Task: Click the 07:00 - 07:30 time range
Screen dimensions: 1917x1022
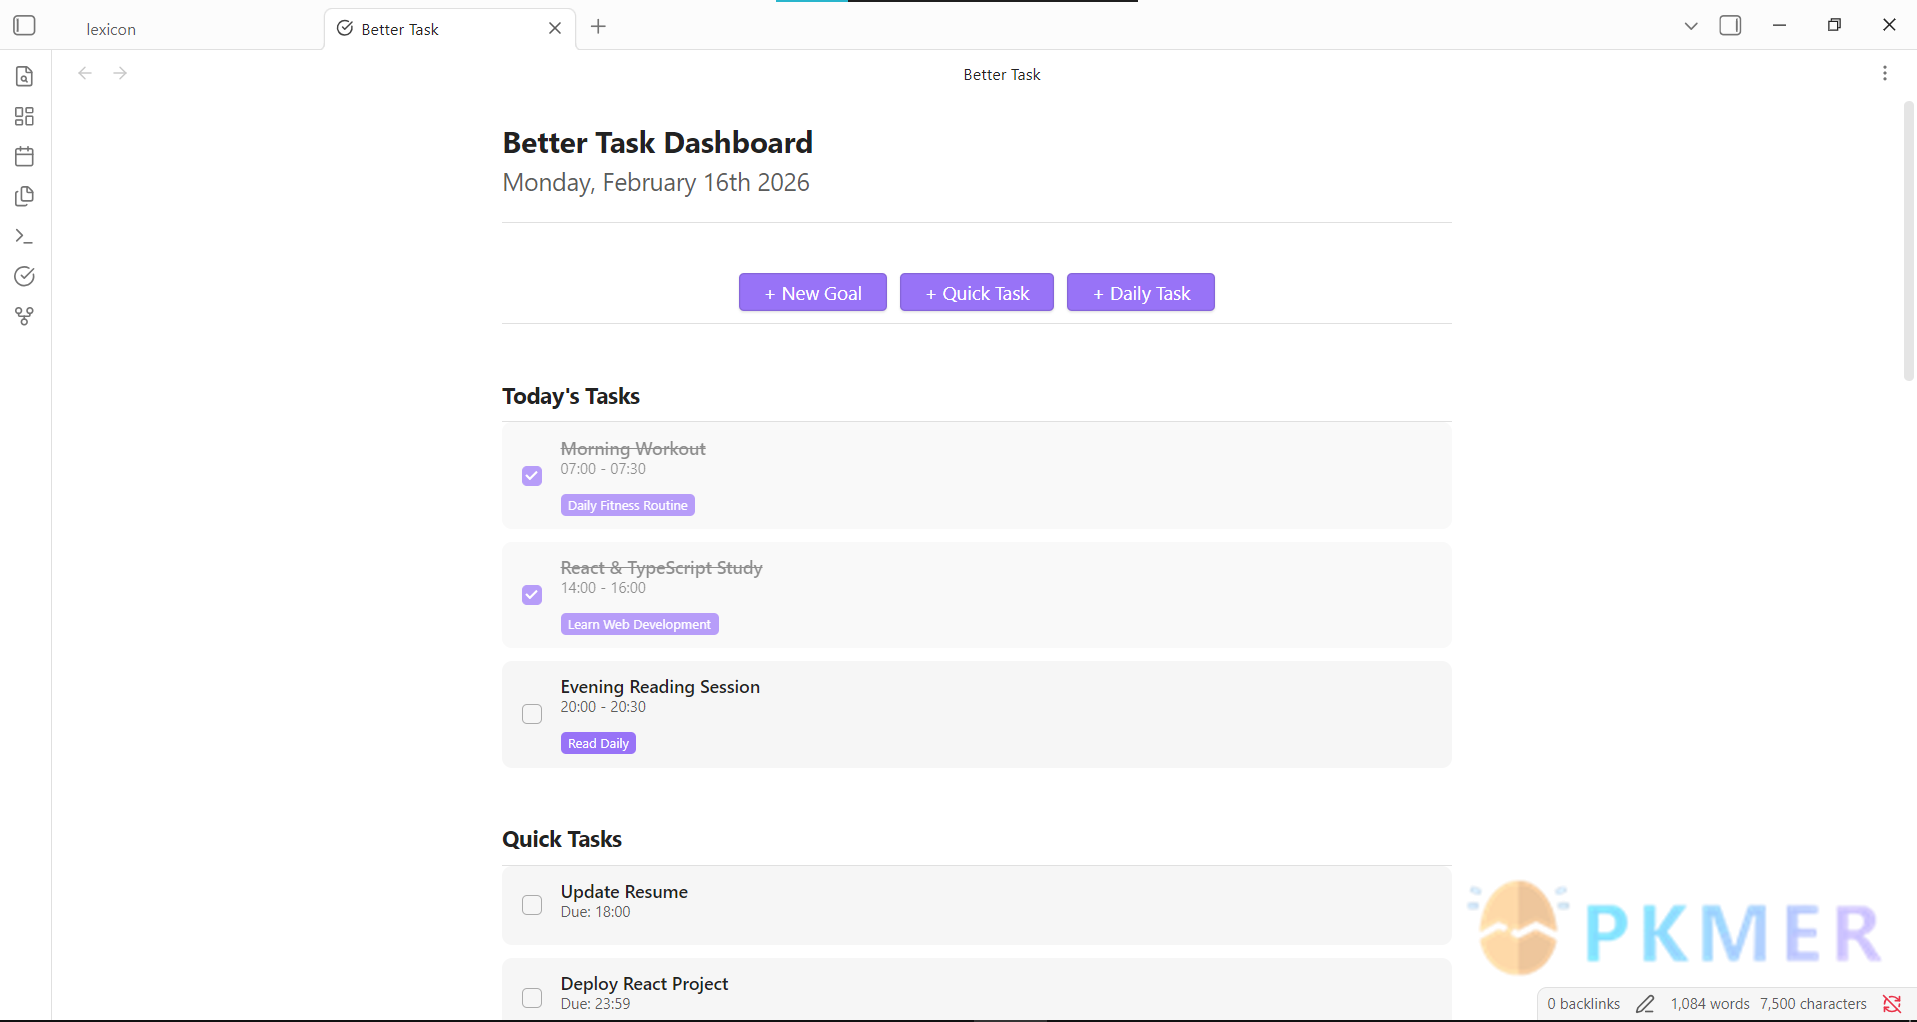Action: click(x=603, y=468)
